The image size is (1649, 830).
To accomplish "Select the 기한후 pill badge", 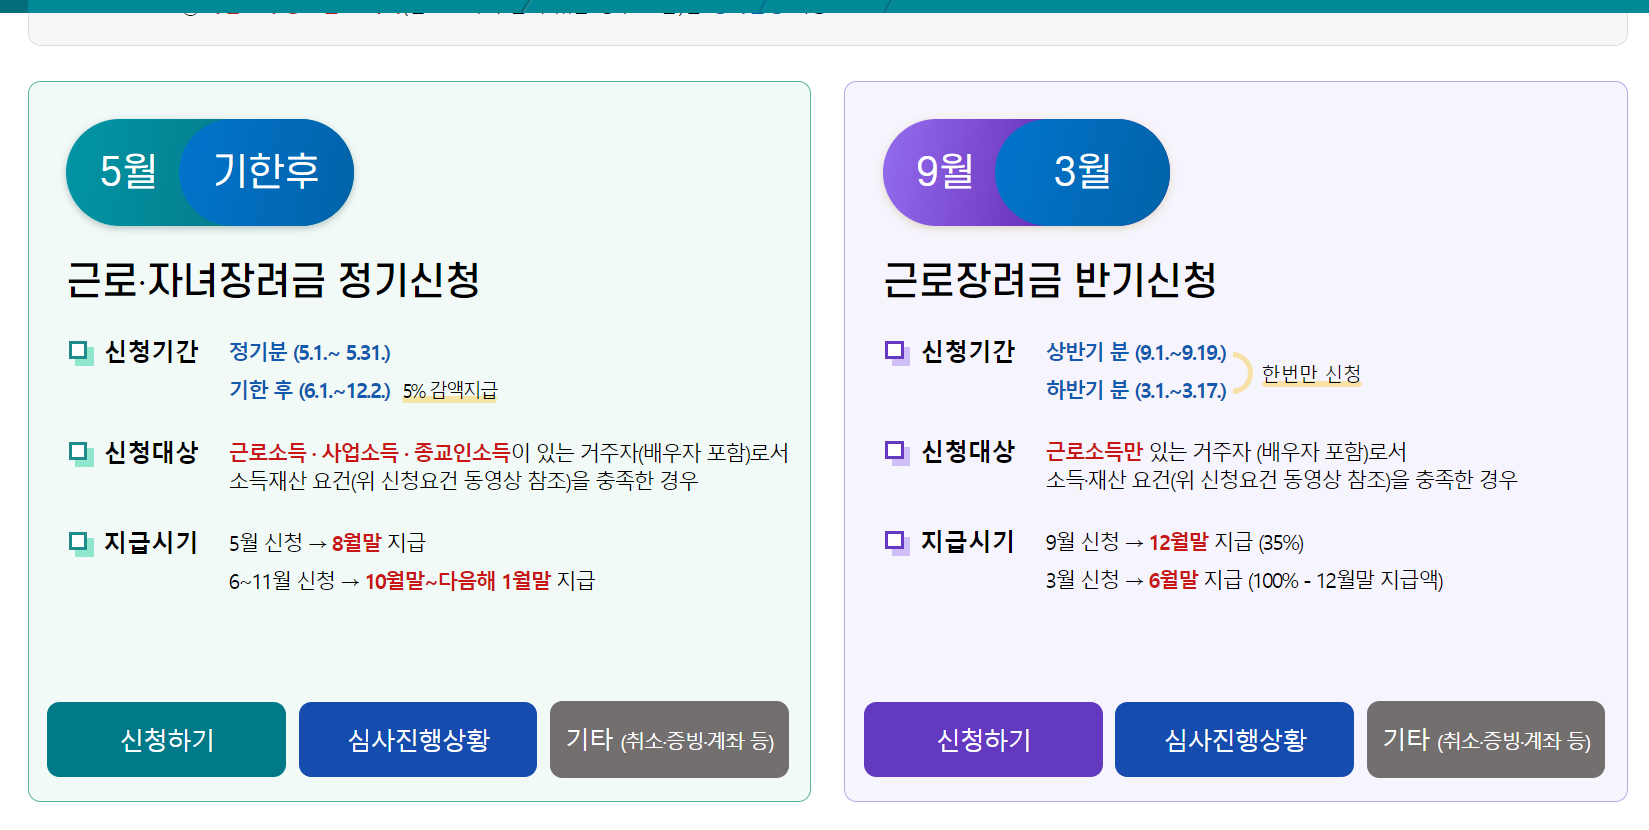I will 266,172.
